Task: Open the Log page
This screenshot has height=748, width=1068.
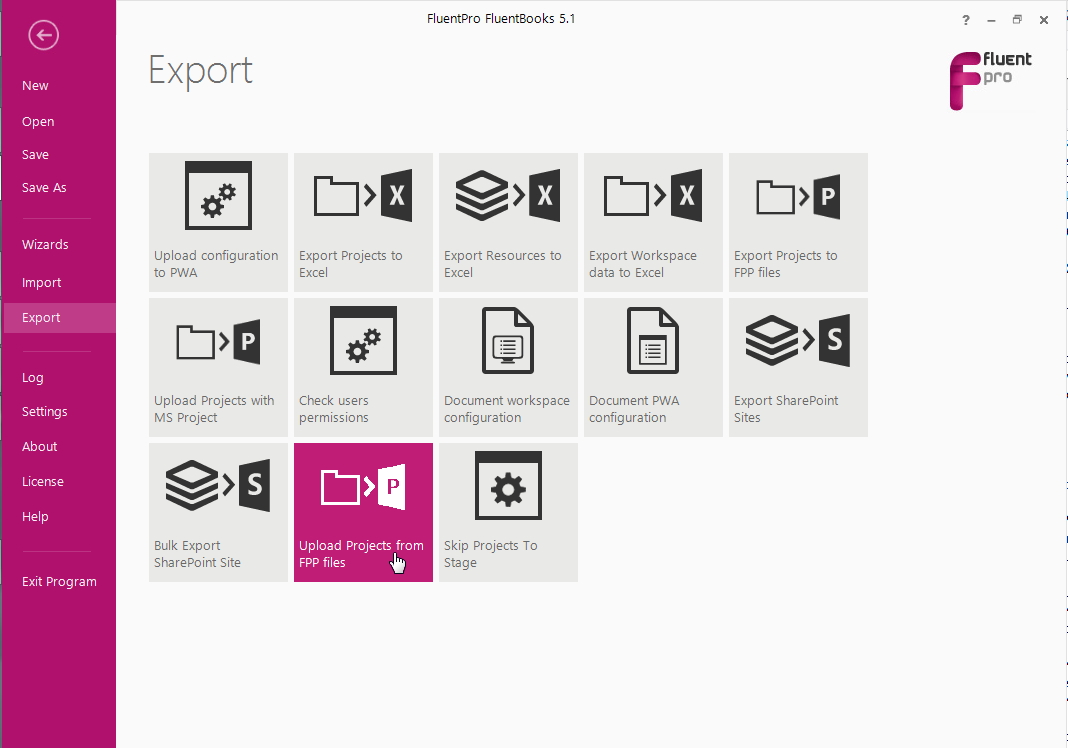Action: click(x=33, y=377)
